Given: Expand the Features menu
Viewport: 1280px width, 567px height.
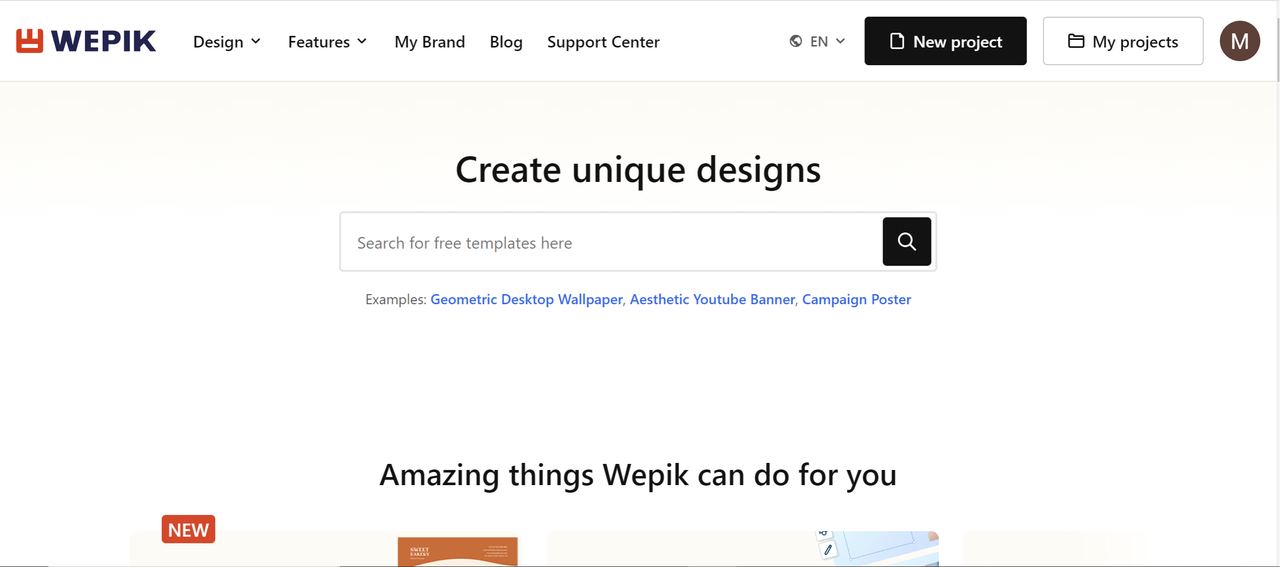Looking at the screenshot, I should coord(328,42).
